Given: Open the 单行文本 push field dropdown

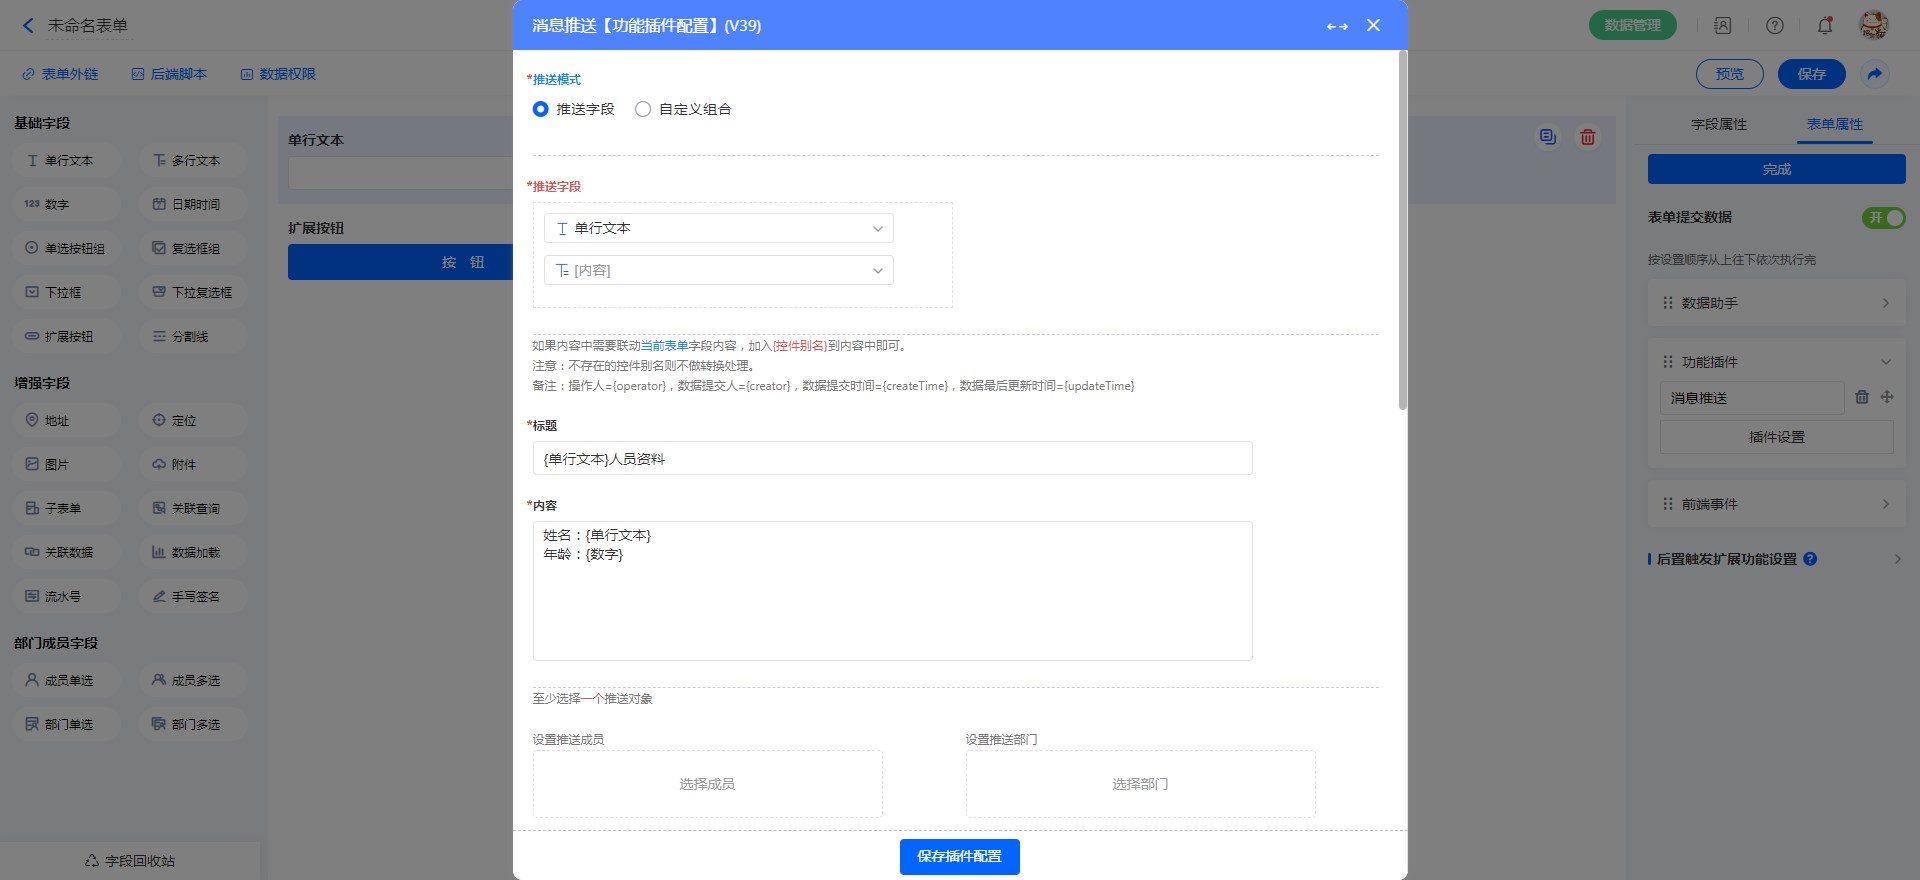Looking at the screenshot, I should coord(718,228).
